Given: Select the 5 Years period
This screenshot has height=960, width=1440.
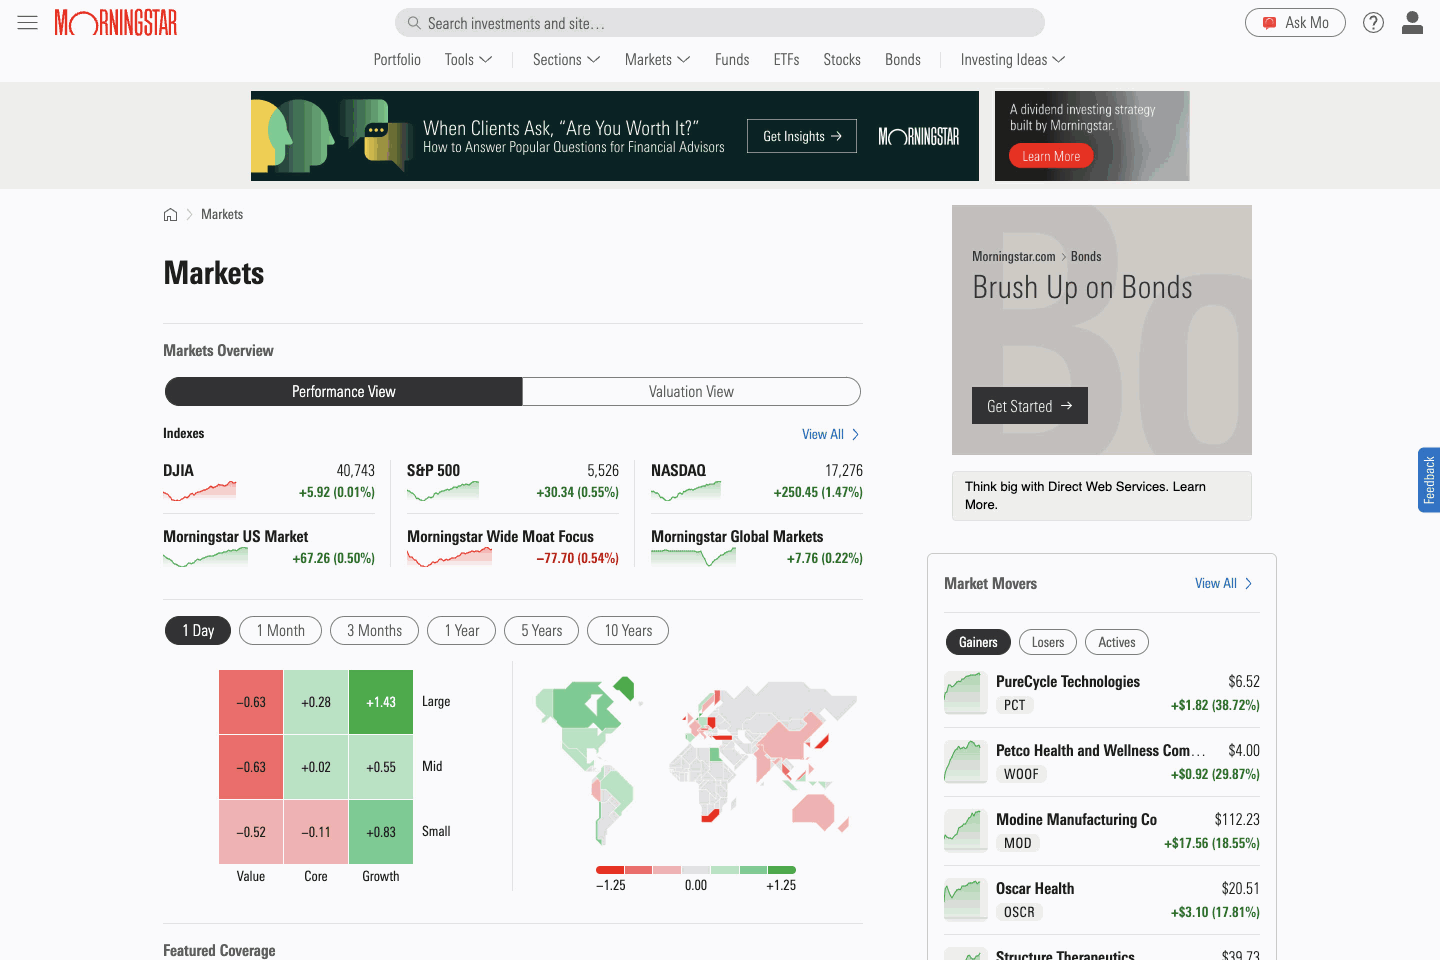Looking at the screenshot, I should coord(542,631).
